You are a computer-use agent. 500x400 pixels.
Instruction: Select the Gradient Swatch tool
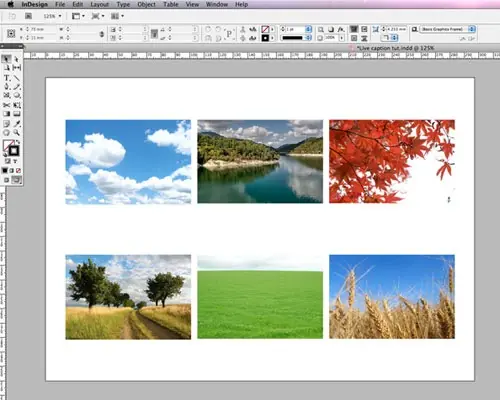6,114
